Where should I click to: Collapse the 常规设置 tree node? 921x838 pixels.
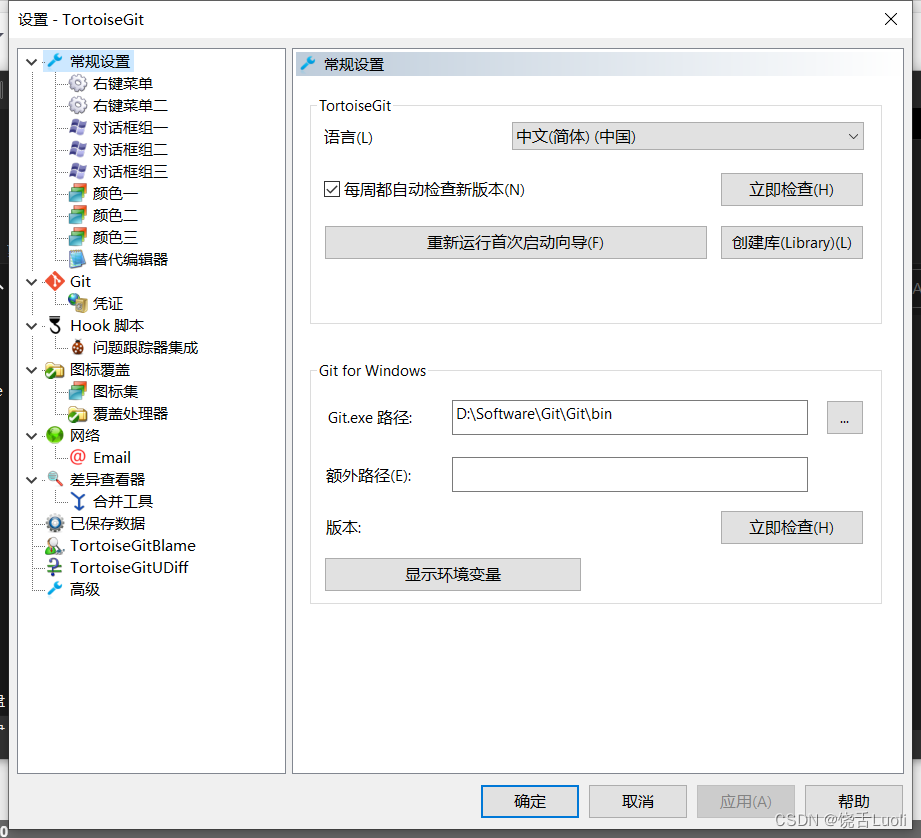[31, 61]
